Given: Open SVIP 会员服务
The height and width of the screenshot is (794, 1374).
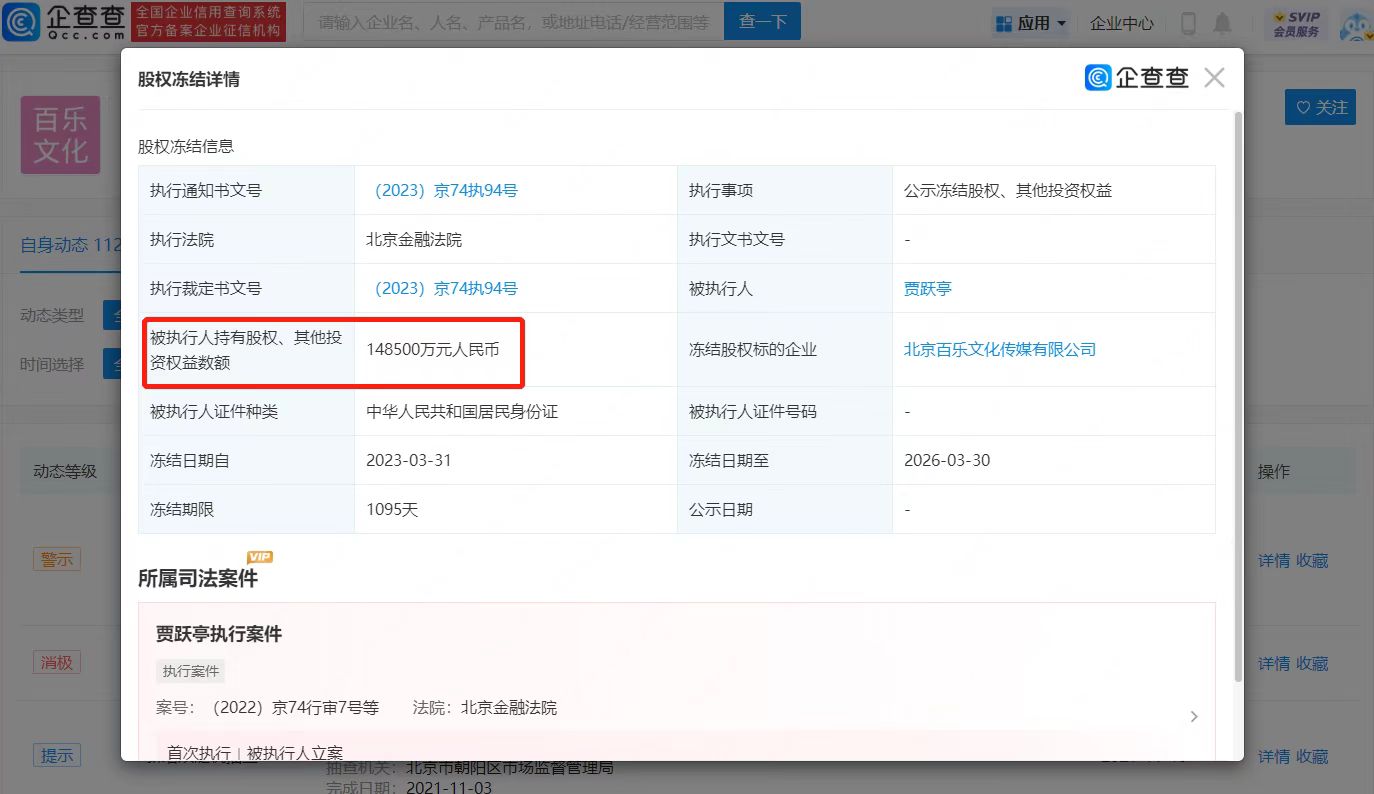Looking at the screenshot, I should 1296,23.
